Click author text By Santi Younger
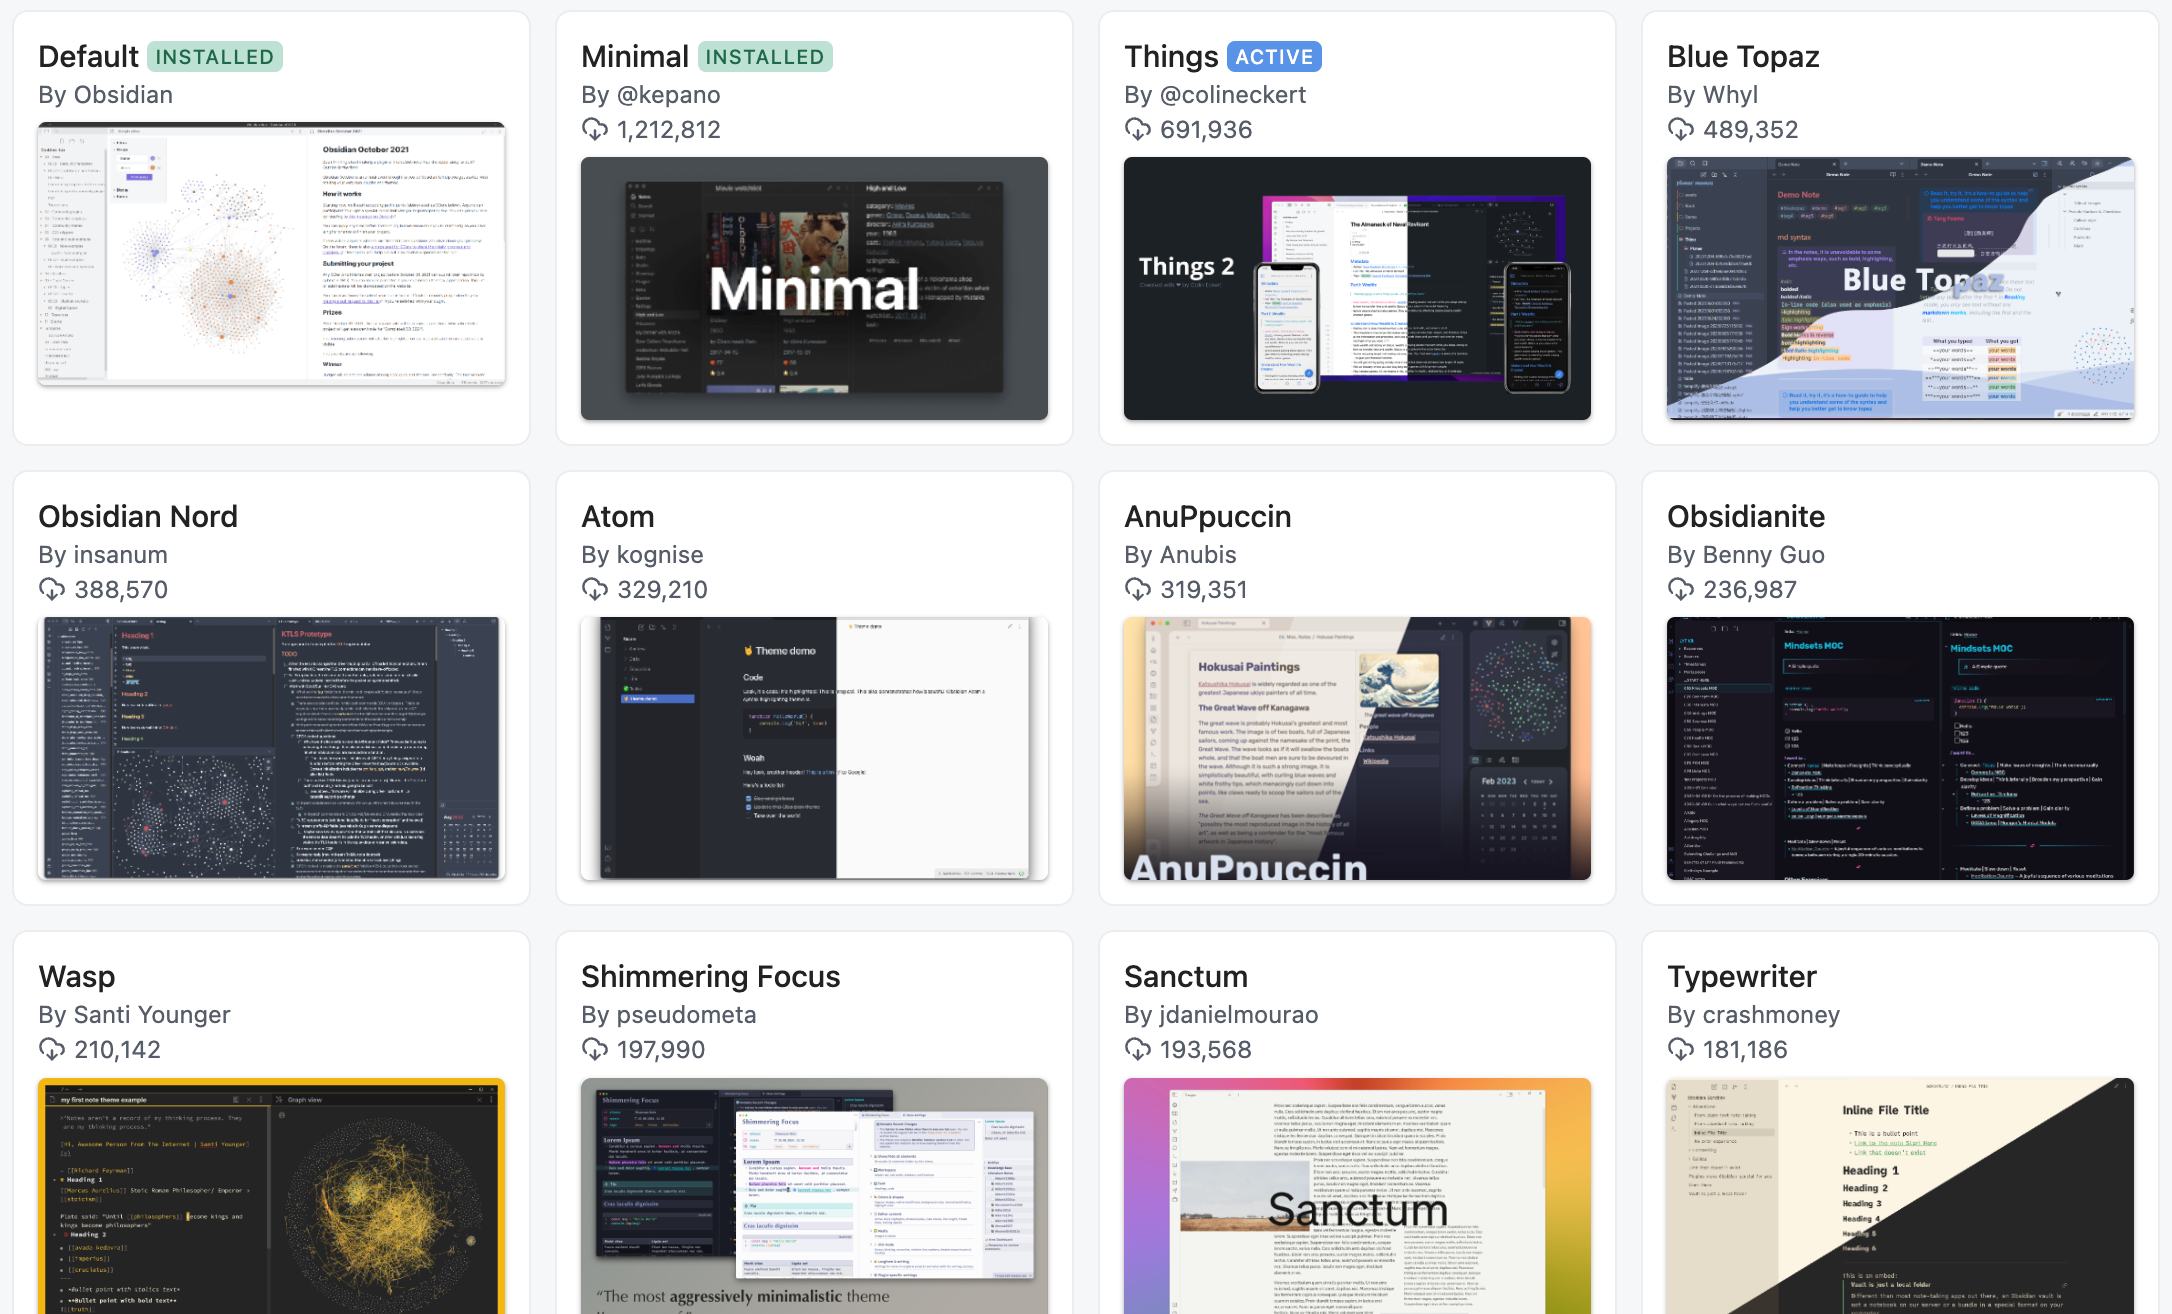Screen dimensions: 2172x1314 coord(134,1015)
